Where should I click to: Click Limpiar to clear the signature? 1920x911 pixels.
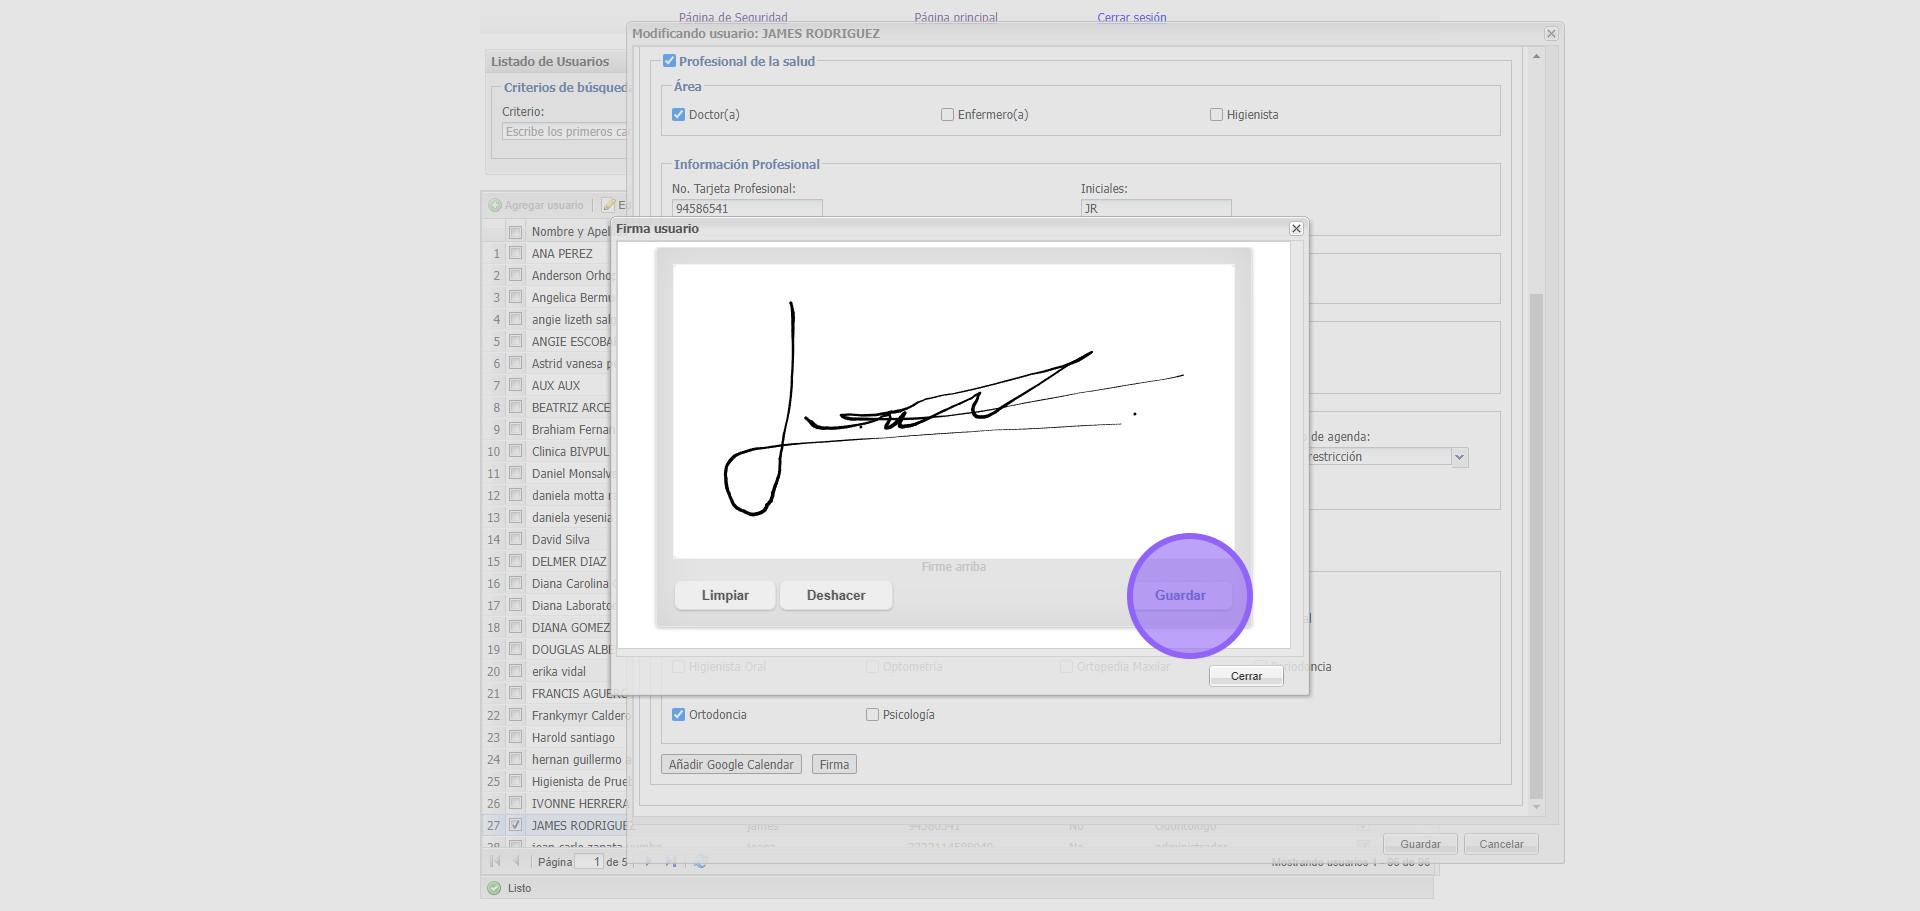point(725,596)
